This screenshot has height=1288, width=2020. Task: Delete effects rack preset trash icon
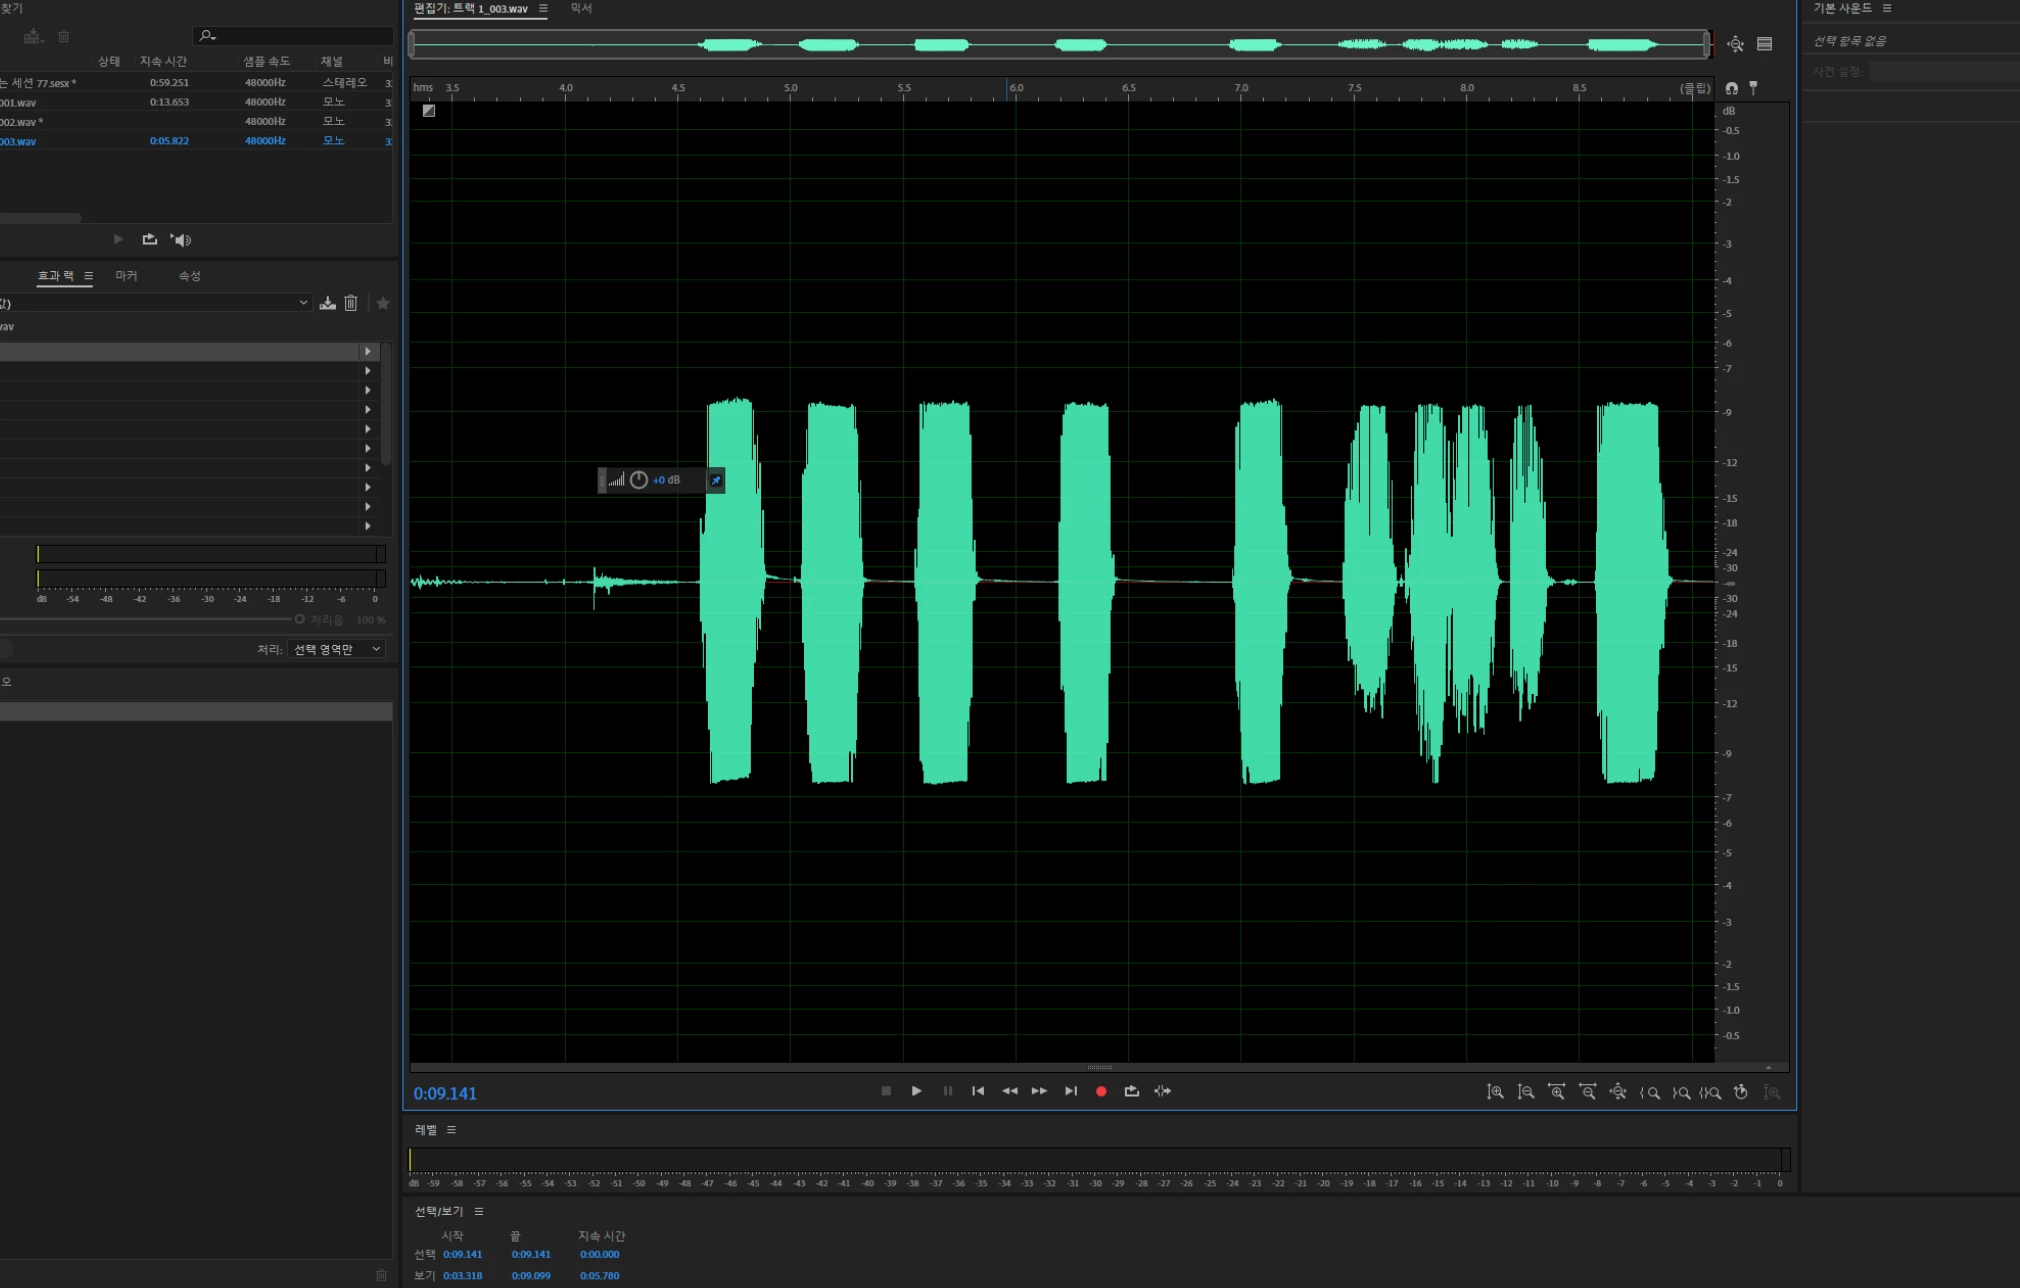click(x=351, y=303)
